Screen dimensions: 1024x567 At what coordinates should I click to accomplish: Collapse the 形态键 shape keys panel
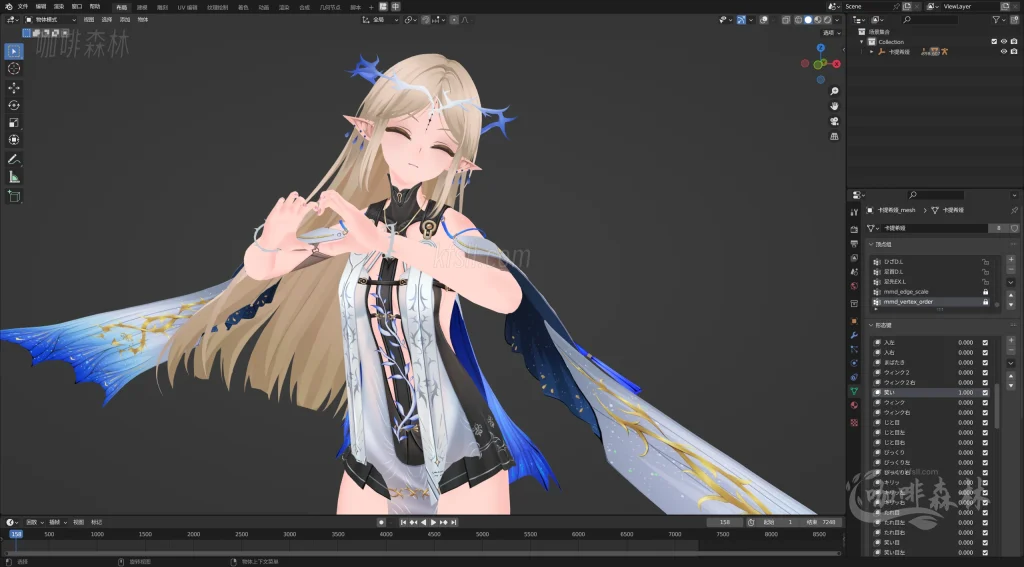pyautogui.click(x=871, y=325)
